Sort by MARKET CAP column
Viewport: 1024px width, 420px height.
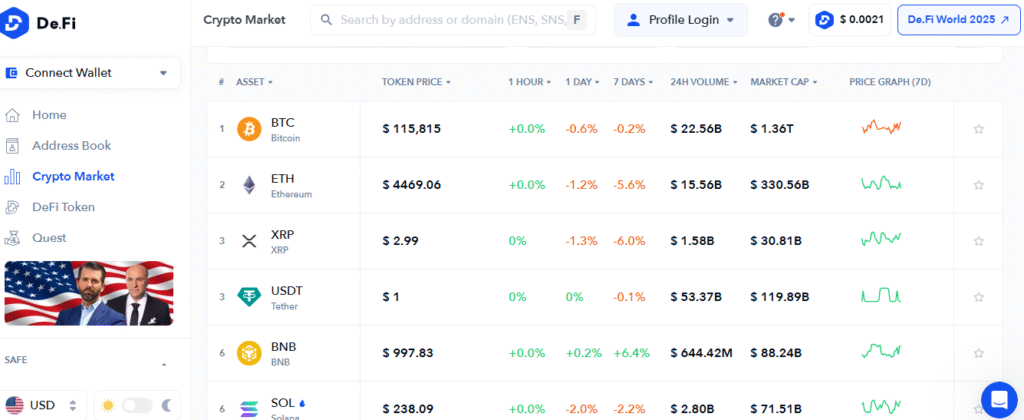[x=784, y=82]
